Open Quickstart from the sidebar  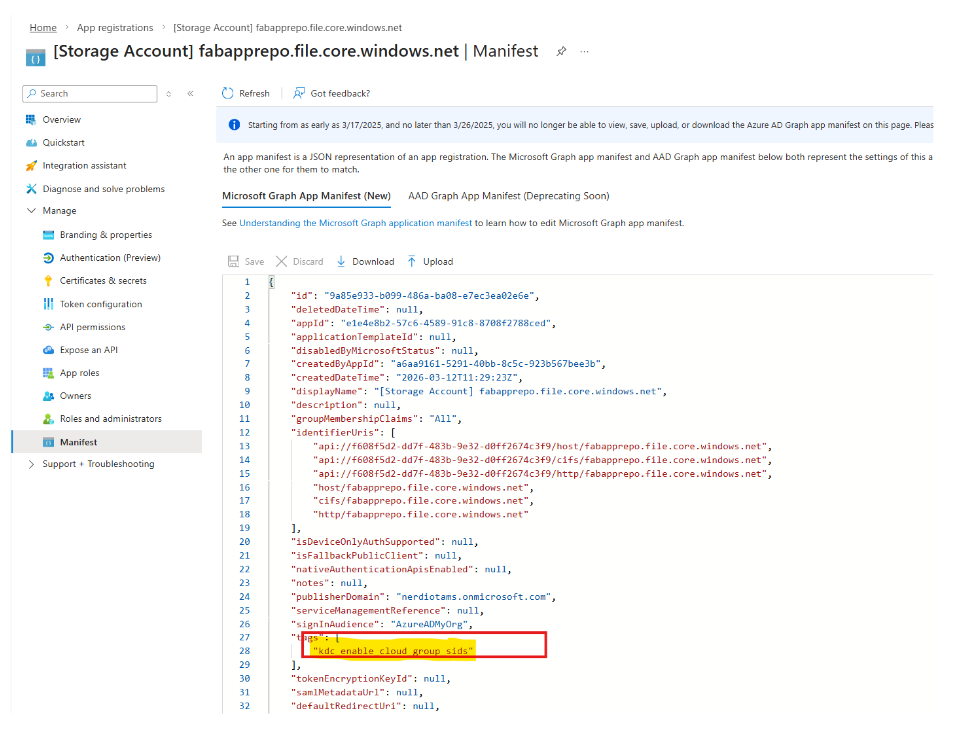pyautogui.click(x=64, y=143)
